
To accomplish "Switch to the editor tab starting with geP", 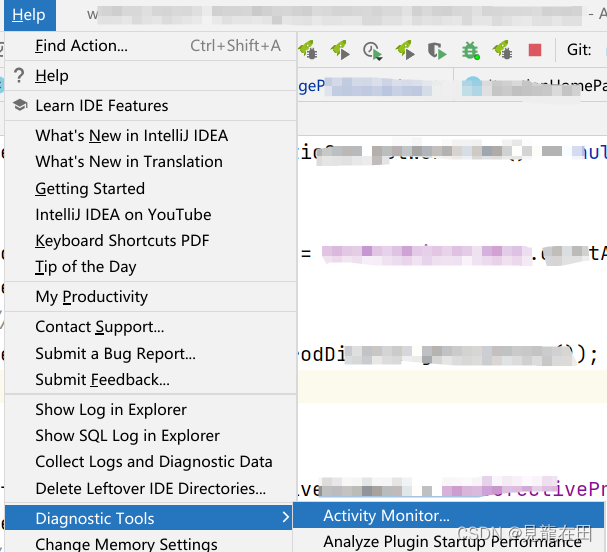I will pos(375,86).
